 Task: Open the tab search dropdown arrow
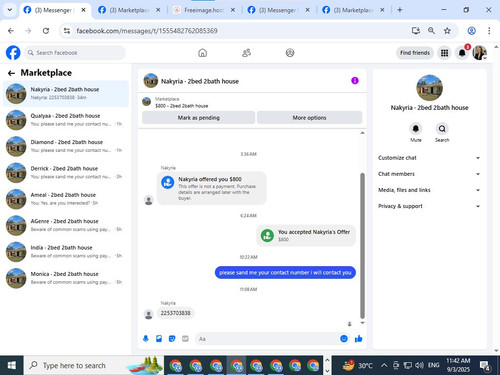(10, 10)
